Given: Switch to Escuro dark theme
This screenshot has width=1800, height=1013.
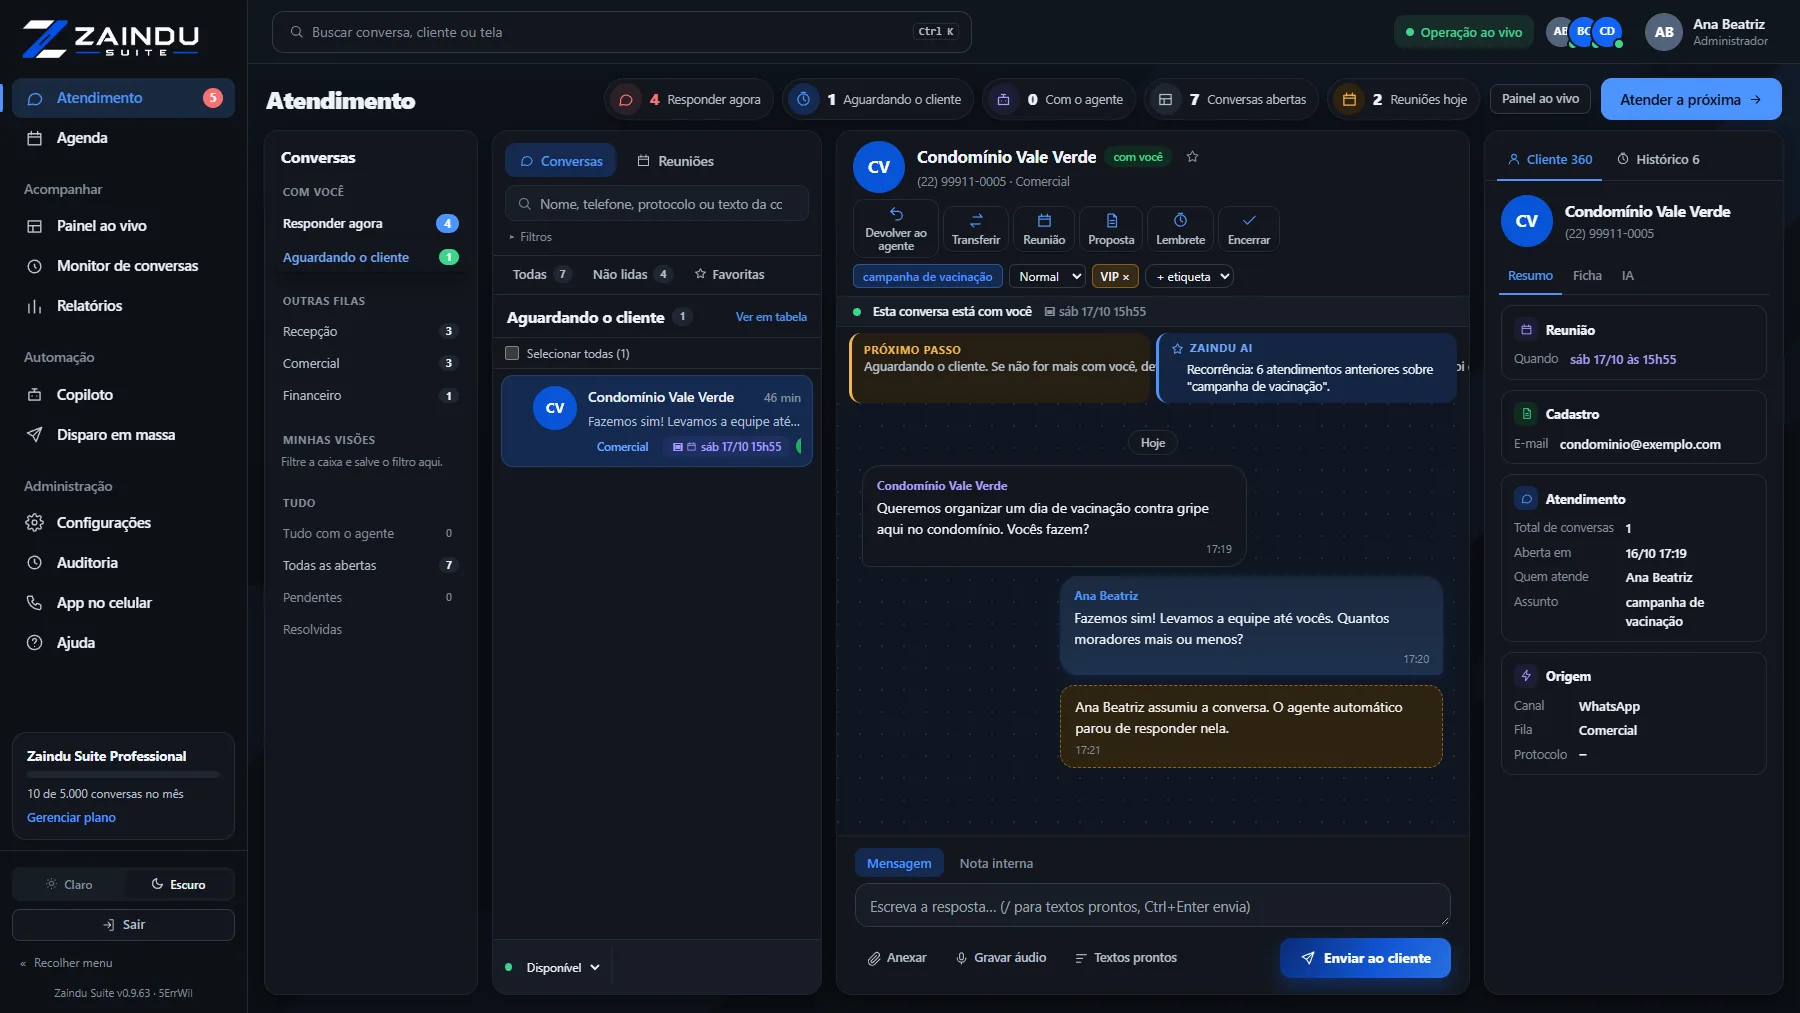Looking at the screenshot, I should pos(178,884).
